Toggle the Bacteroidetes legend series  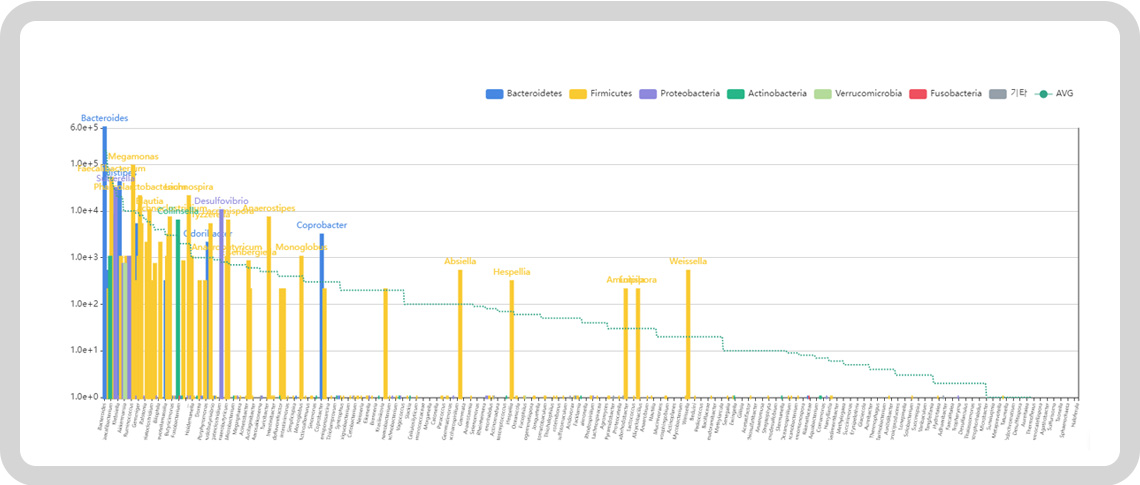coord(523,94)
